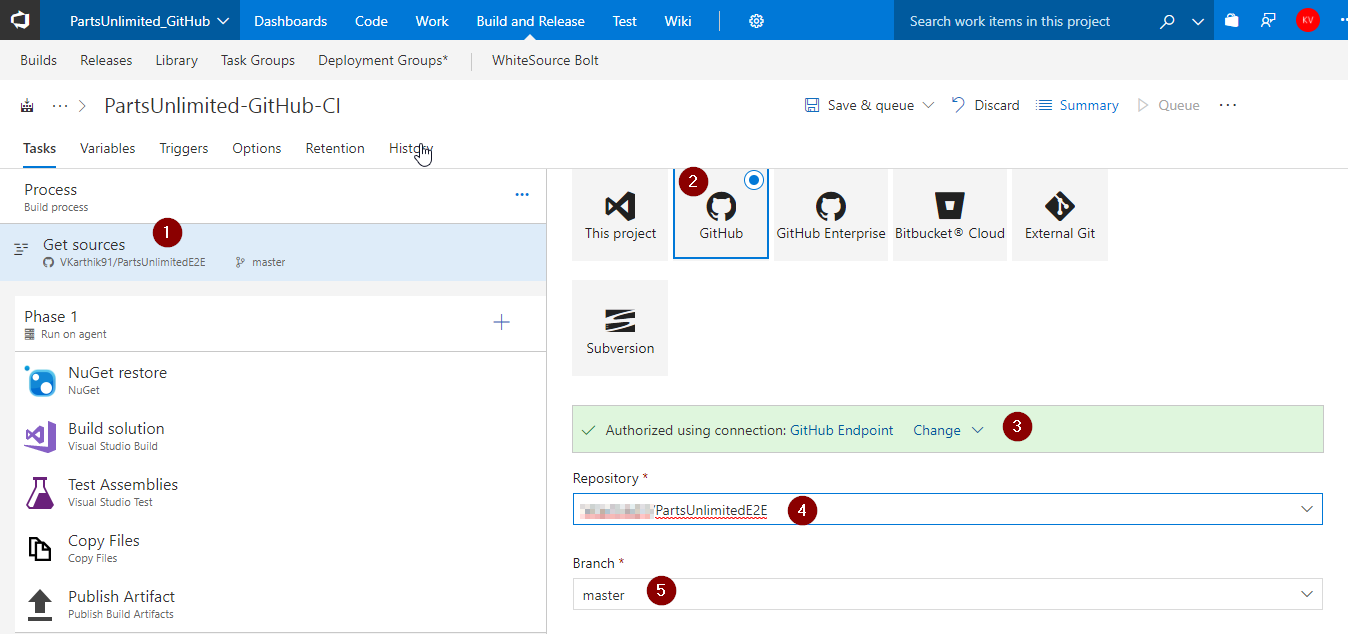
Task: Open the KV user avatar menu
Action: click(x=1307, y=20)
